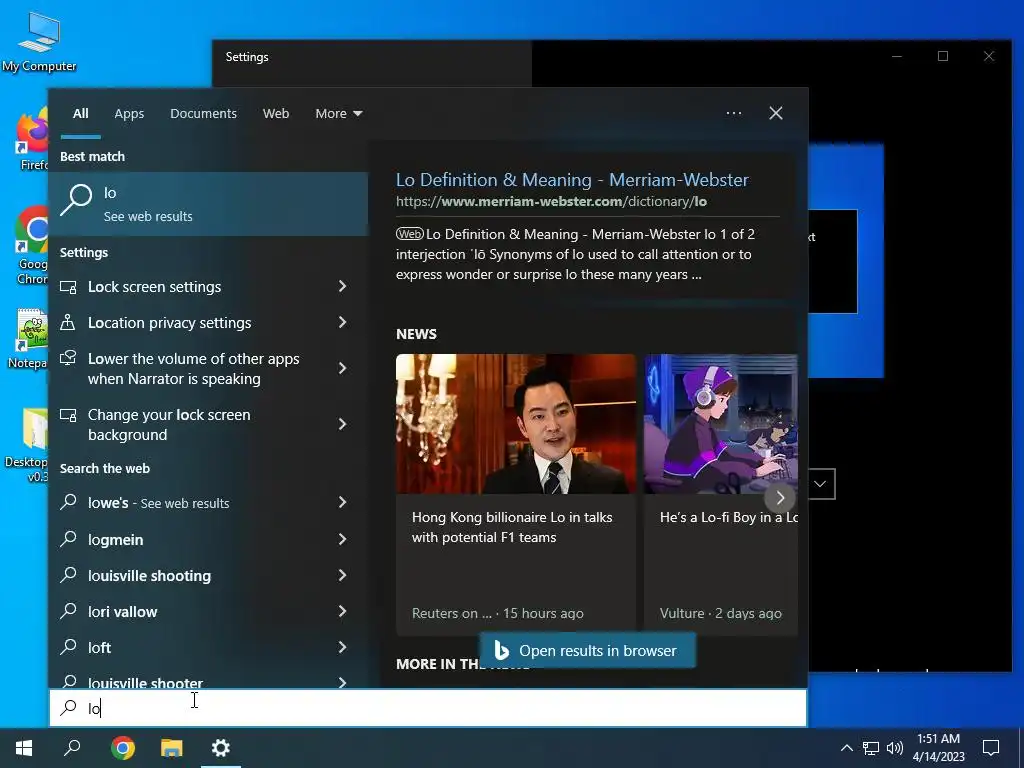Open My Computer desktop icon
Image resolution: width=1024 pixels, height=768 pixels.
39,42
